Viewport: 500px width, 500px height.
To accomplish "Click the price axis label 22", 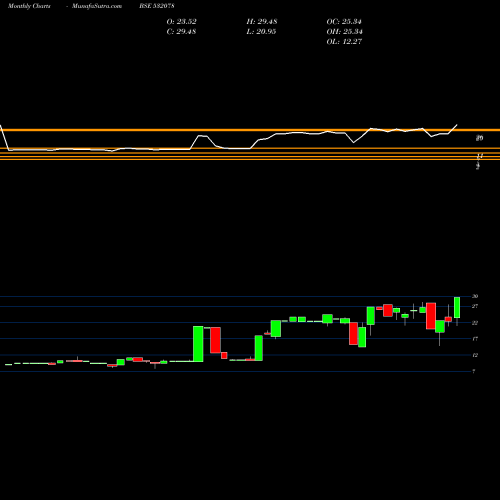I will click(x=475, y=323).
